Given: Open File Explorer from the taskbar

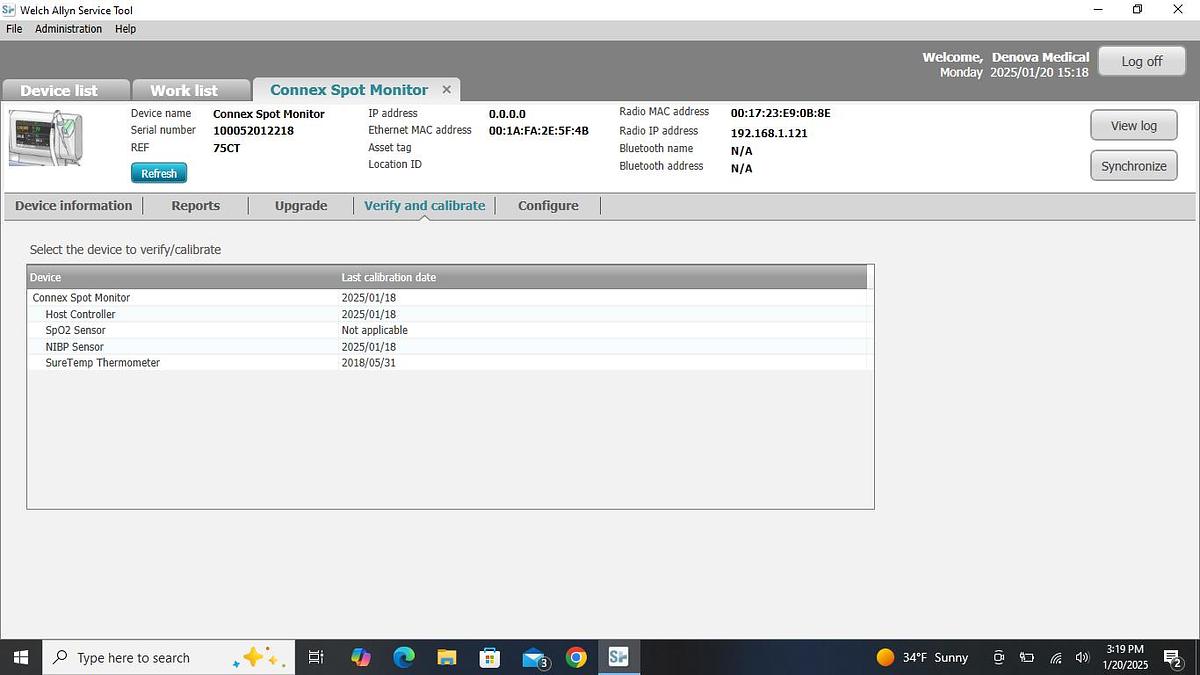Looking at the screenshot, I should tap(447, 657).
